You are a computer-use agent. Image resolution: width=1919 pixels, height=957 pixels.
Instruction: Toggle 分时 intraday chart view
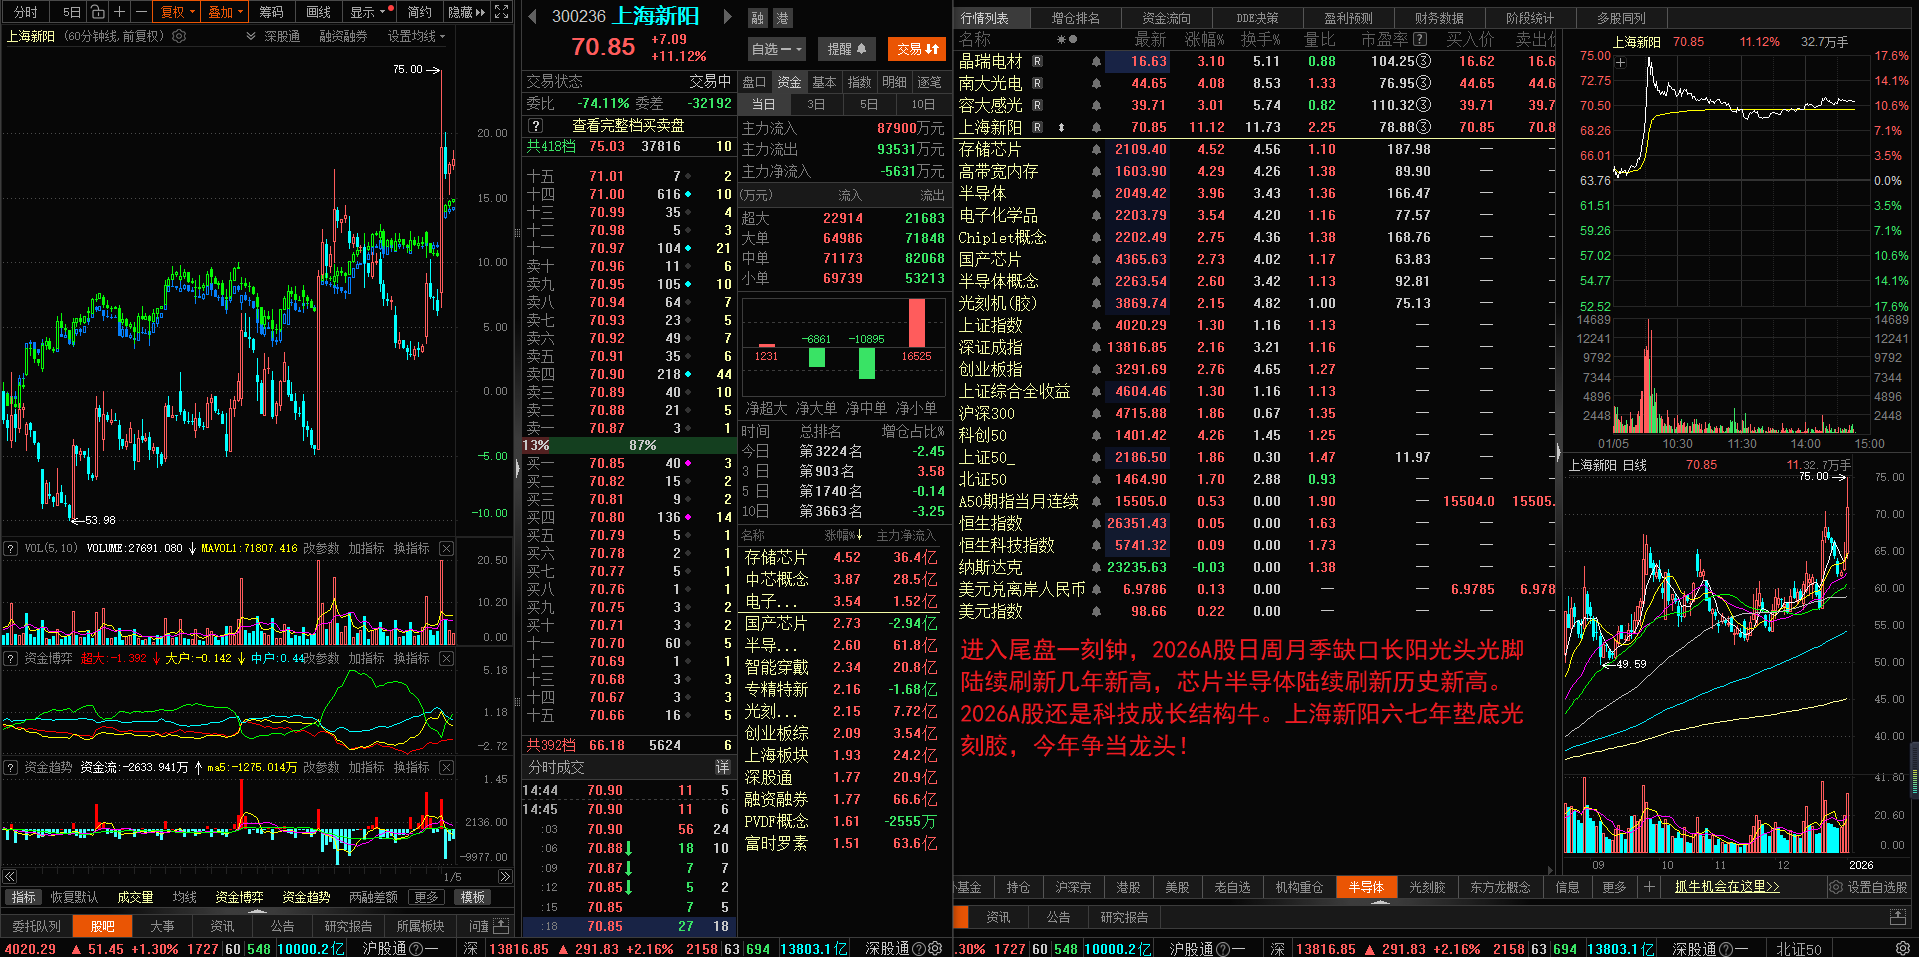point(26,12)
